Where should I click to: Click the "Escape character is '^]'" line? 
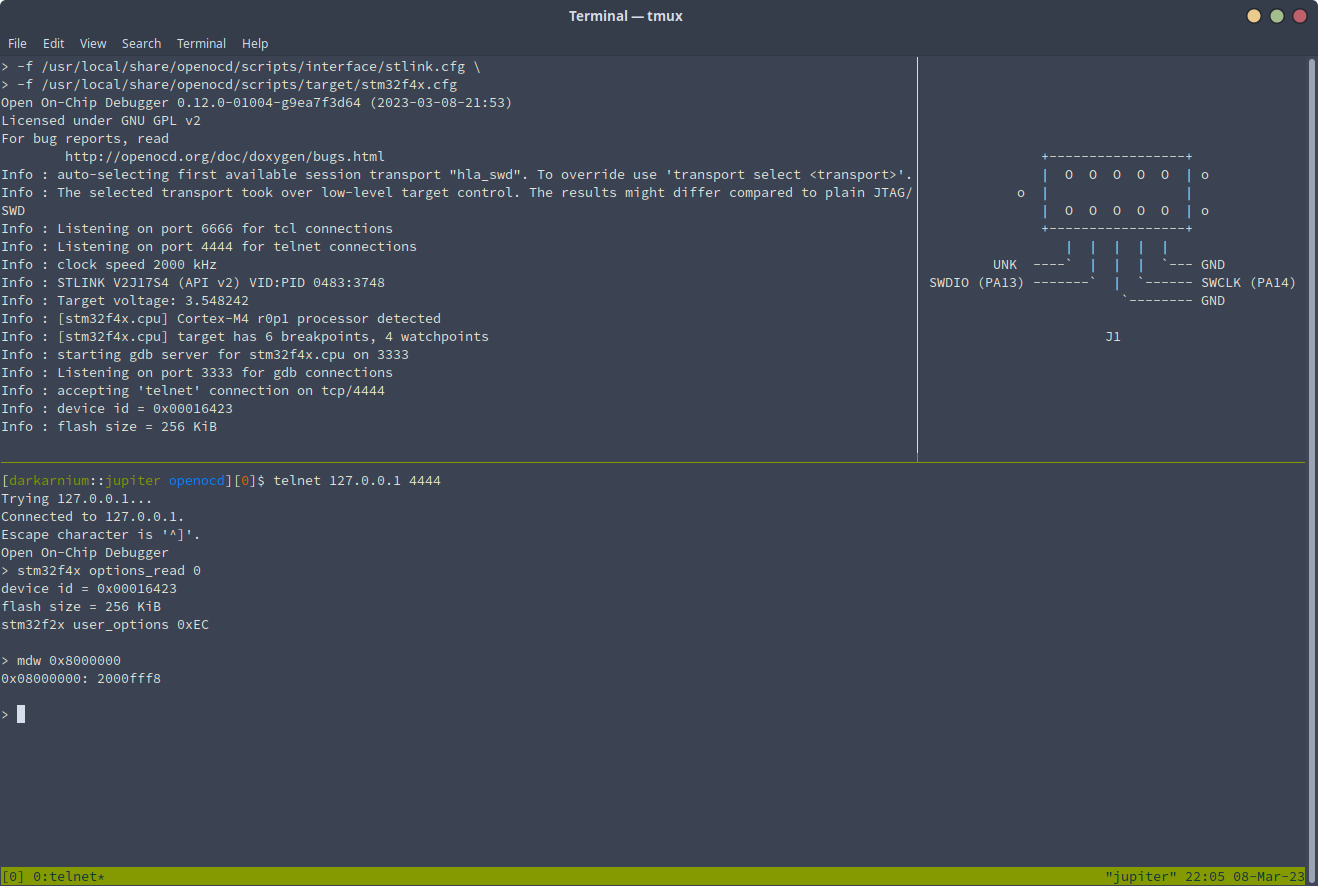(x=101, y=535)
